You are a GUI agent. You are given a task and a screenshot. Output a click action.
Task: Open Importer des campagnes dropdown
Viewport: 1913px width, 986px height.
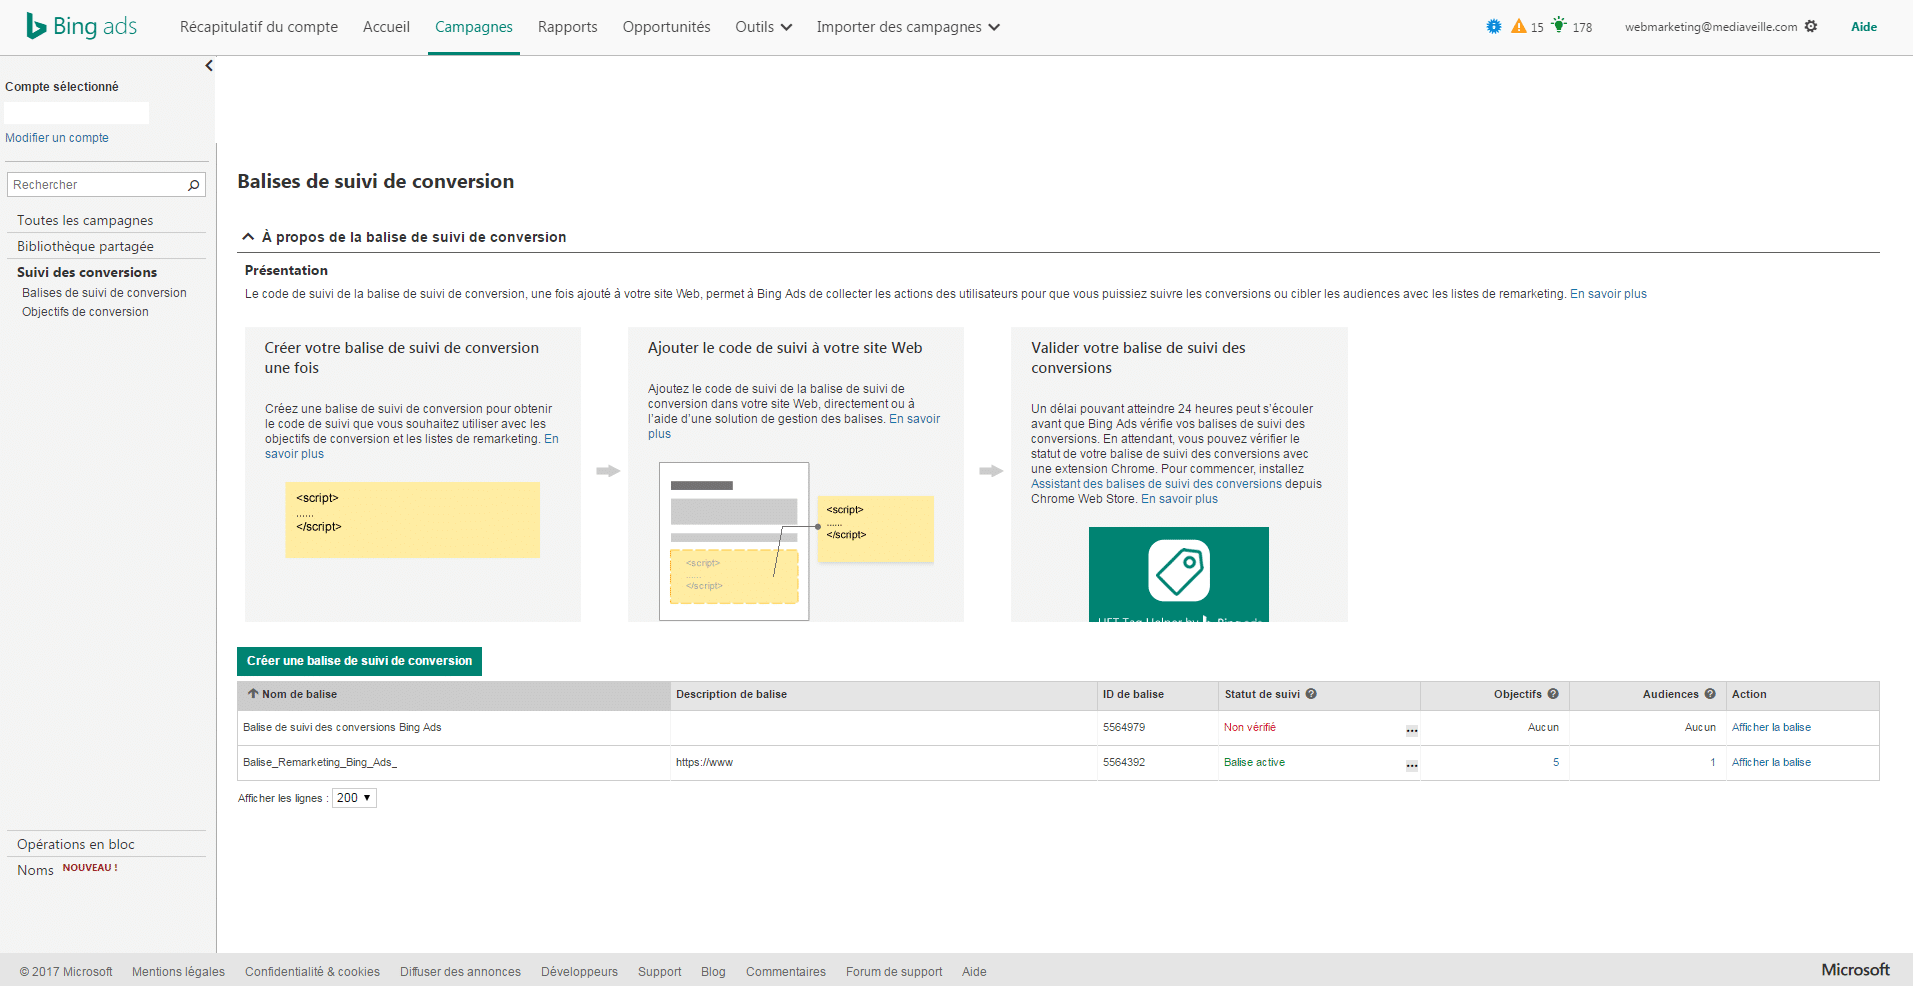908,27
